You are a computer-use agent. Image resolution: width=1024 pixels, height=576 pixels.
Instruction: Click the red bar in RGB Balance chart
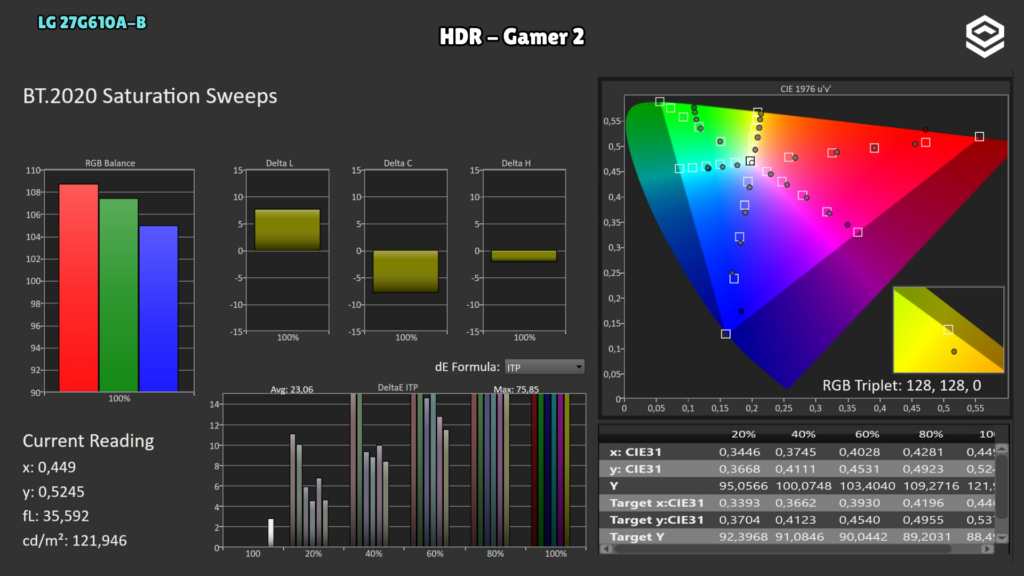coord(78,288)
